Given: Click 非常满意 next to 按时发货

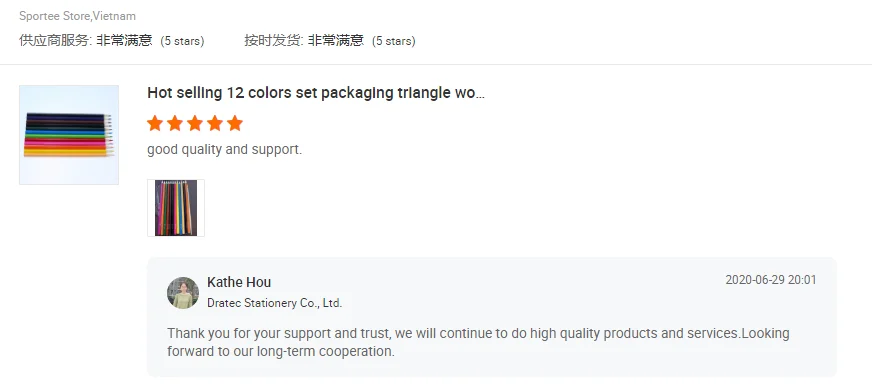Looking at the screenshot, I should pos(336,41).
